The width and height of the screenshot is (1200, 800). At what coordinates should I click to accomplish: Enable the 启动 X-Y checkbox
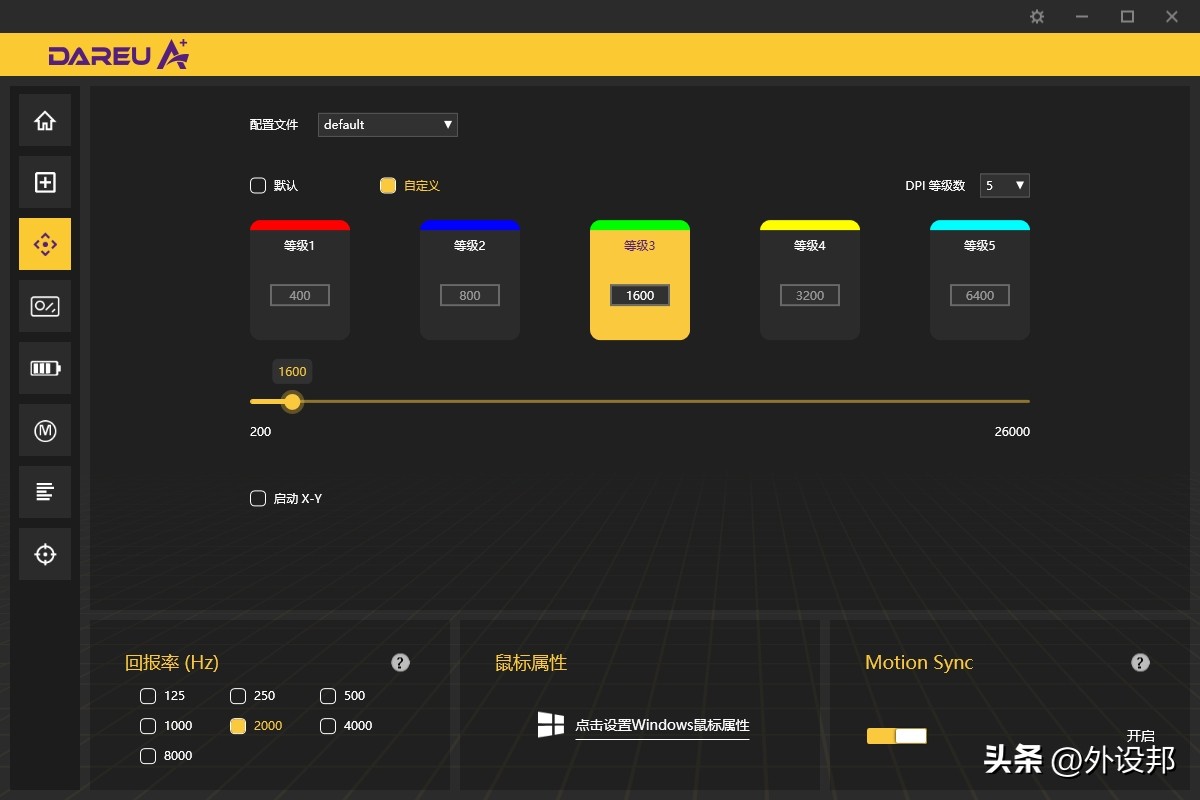tap(258, 498)
